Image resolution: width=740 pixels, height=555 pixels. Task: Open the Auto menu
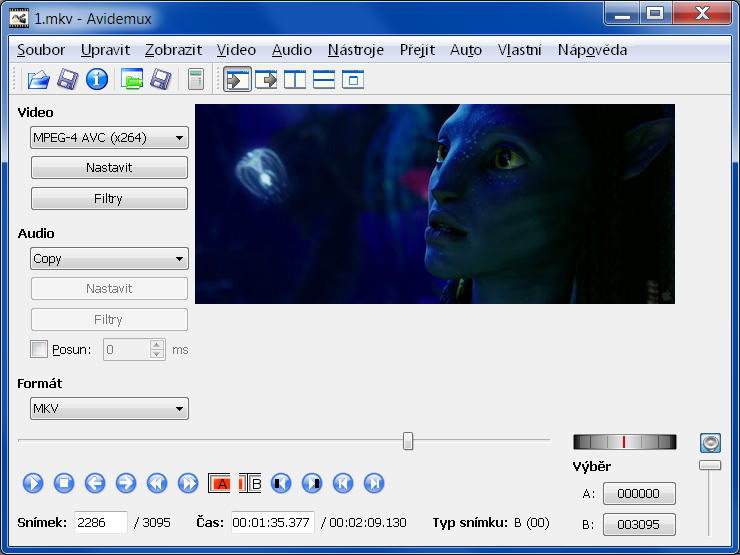[x=466, y=50]
